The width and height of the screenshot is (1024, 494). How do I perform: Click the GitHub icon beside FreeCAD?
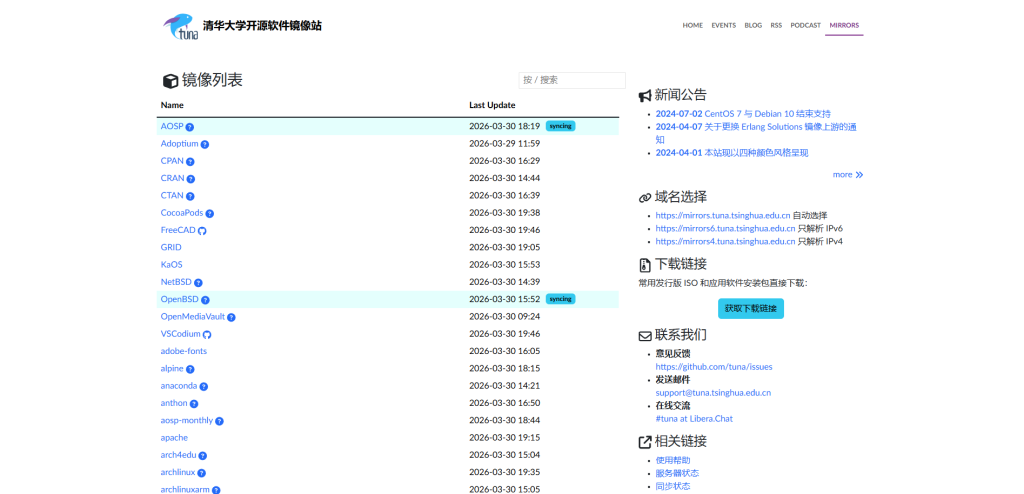pyautogui.click(x=202, y=231)
